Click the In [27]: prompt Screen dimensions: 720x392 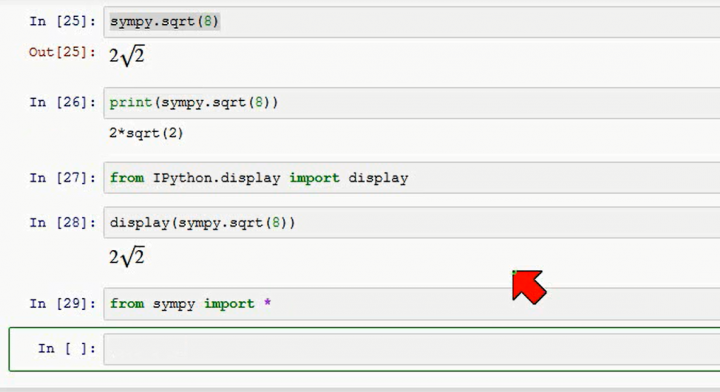(x=63, y=178)
